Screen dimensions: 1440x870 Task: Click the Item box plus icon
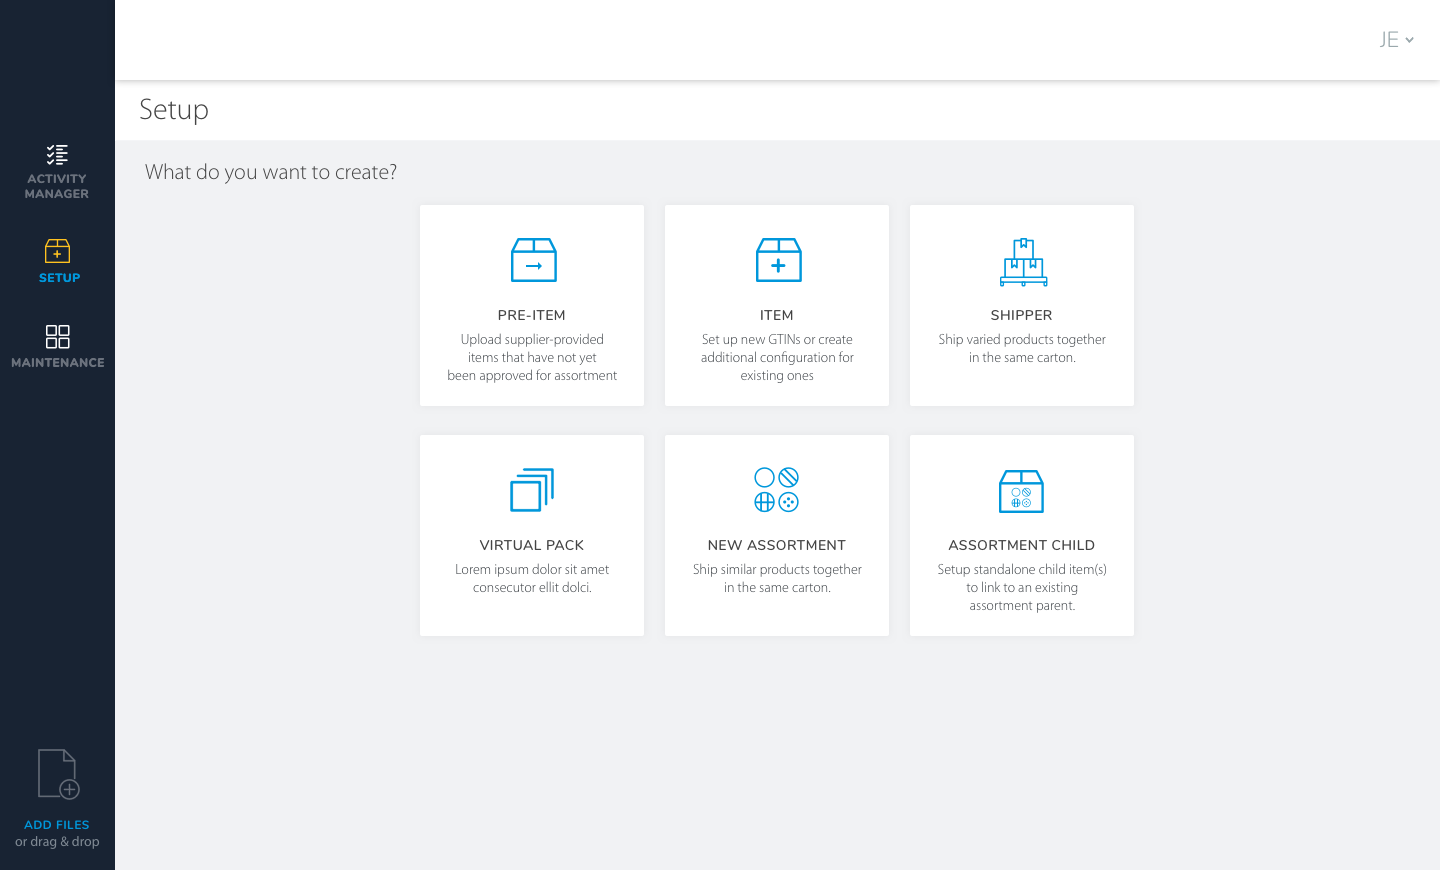click(x=778, y=260)
